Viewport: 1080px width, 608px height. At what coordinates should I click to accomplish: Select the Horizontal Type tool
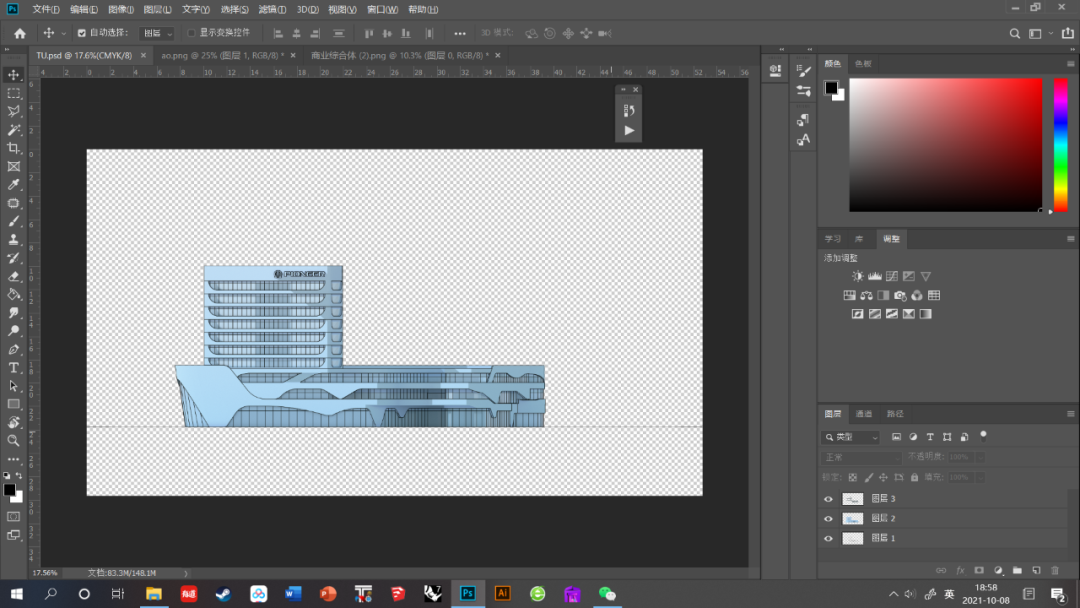click(14, 368)
